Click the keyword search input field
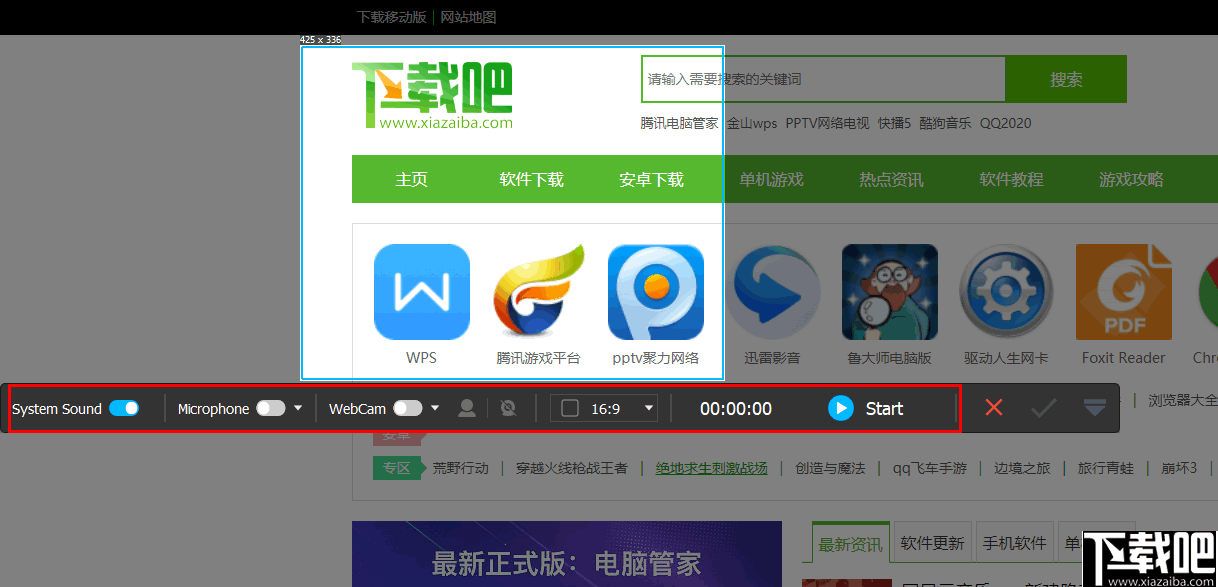Screen dimensions: 1218x587 tap(823, 79)
